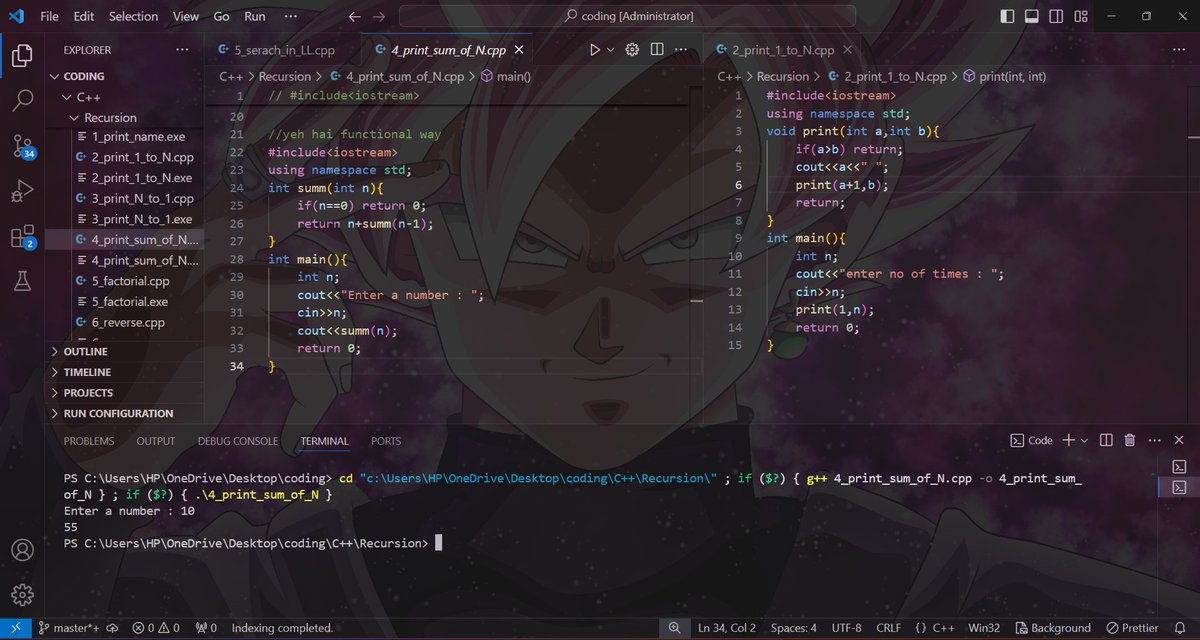
Task: Switch to PORTS panel tab
Action: coord(386,441)
